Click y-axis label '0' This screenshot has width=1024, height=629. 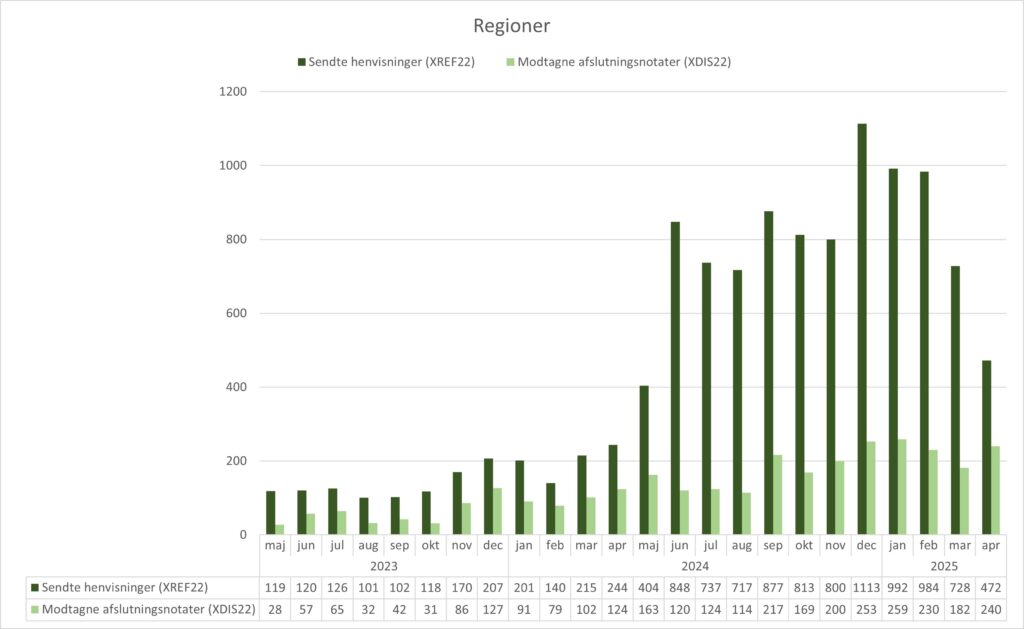(243, 535)
